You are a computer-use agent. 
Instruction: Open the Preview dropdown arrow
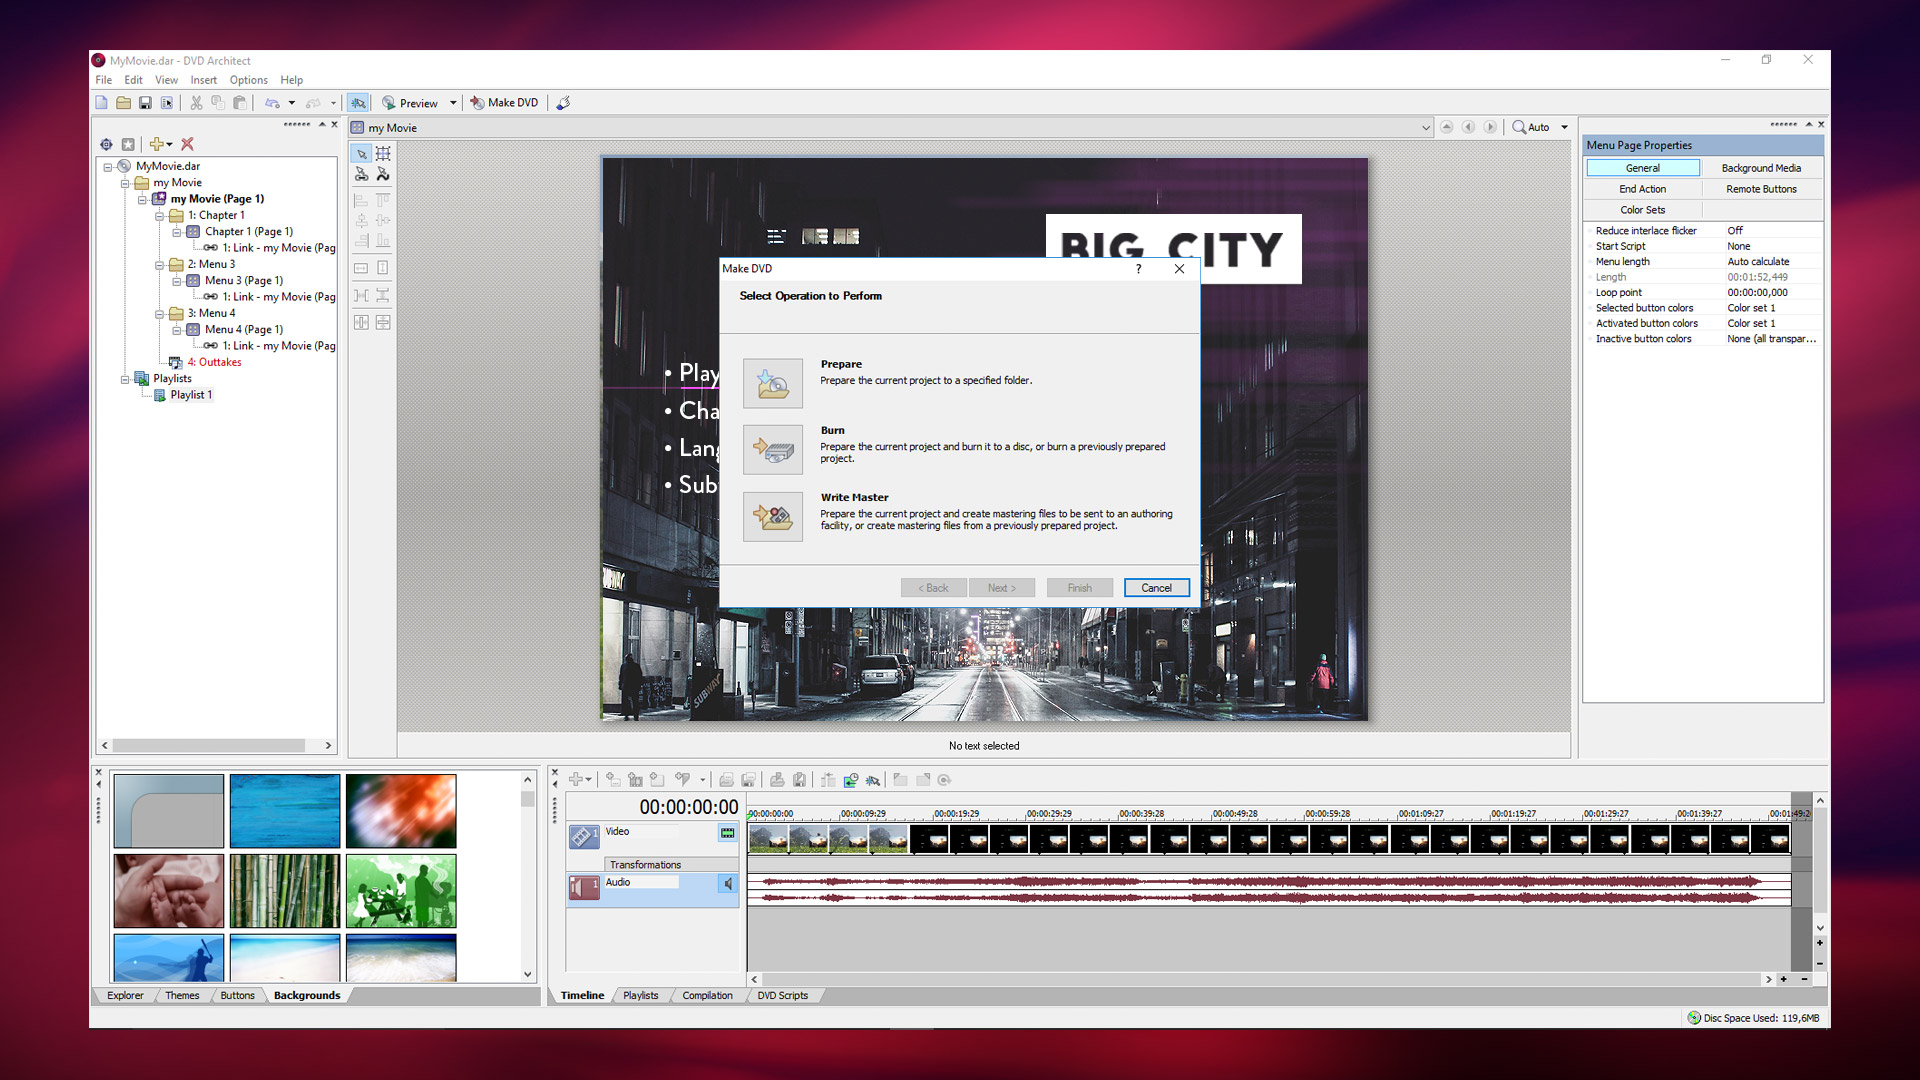[452, 102]
